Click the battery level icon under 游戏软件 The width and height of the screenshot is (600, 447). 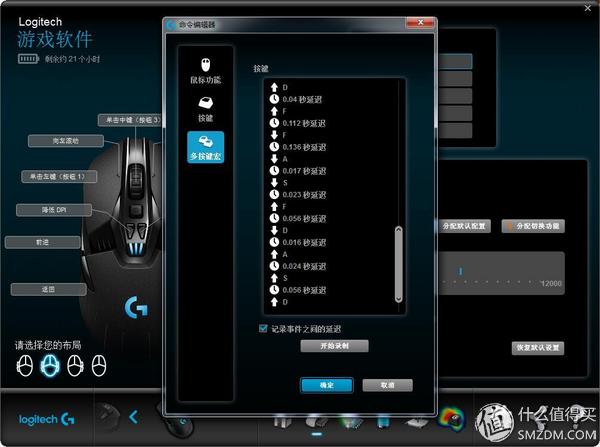point(28,59)
